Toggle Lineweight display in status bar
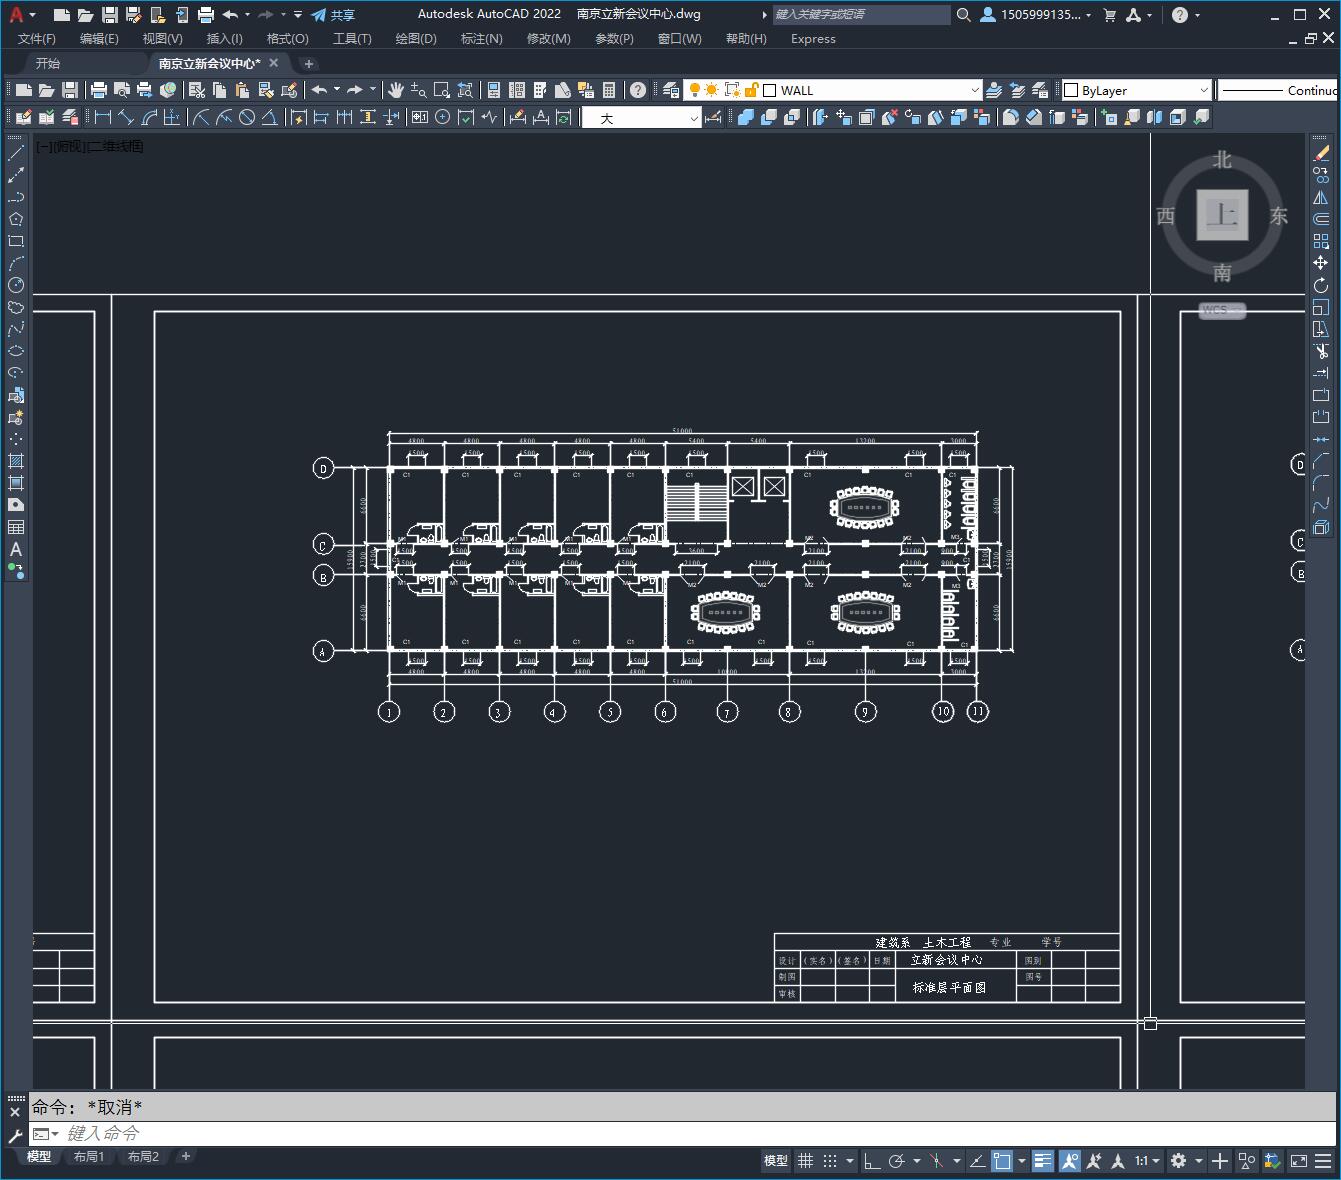 (x=1043, y=1161)
